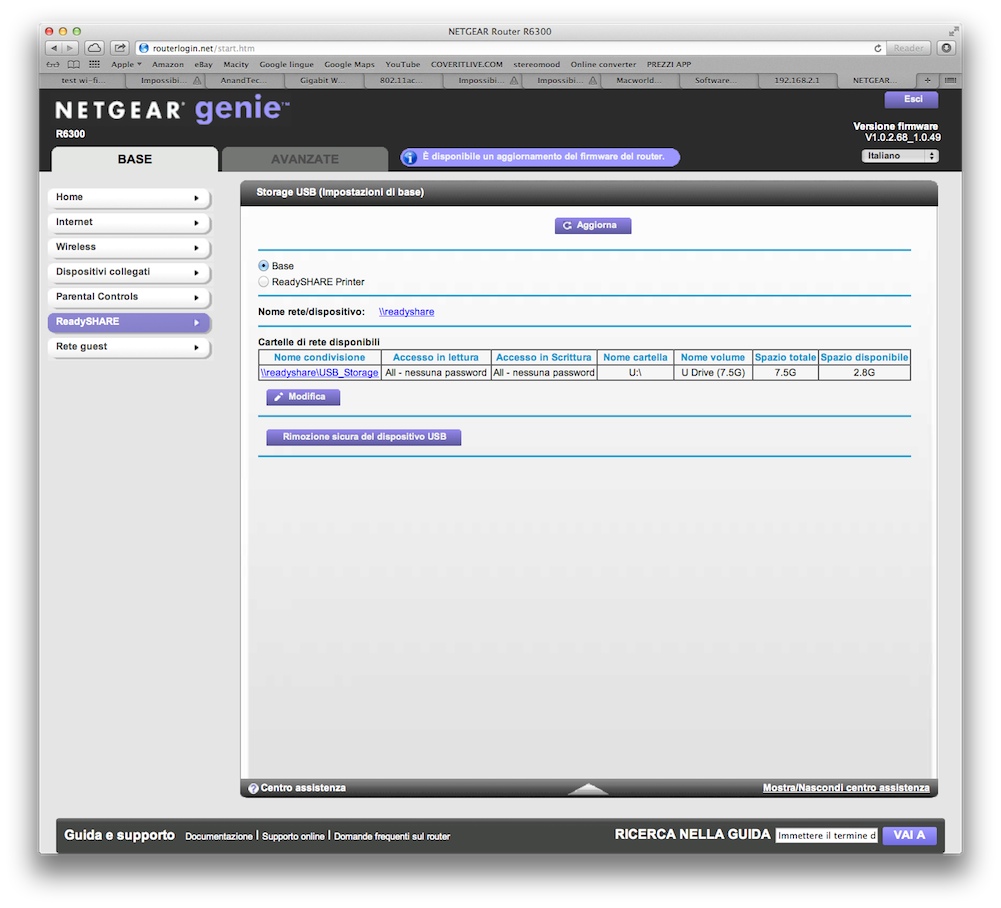Click the routerlogin.net address bar
The width and height of the screenshot is (1001, 908).
509,48
